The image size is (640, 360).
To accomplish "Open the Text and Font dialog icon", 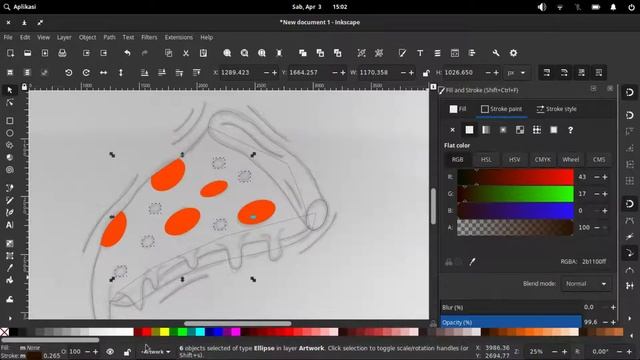I will (x=420, y=53).
